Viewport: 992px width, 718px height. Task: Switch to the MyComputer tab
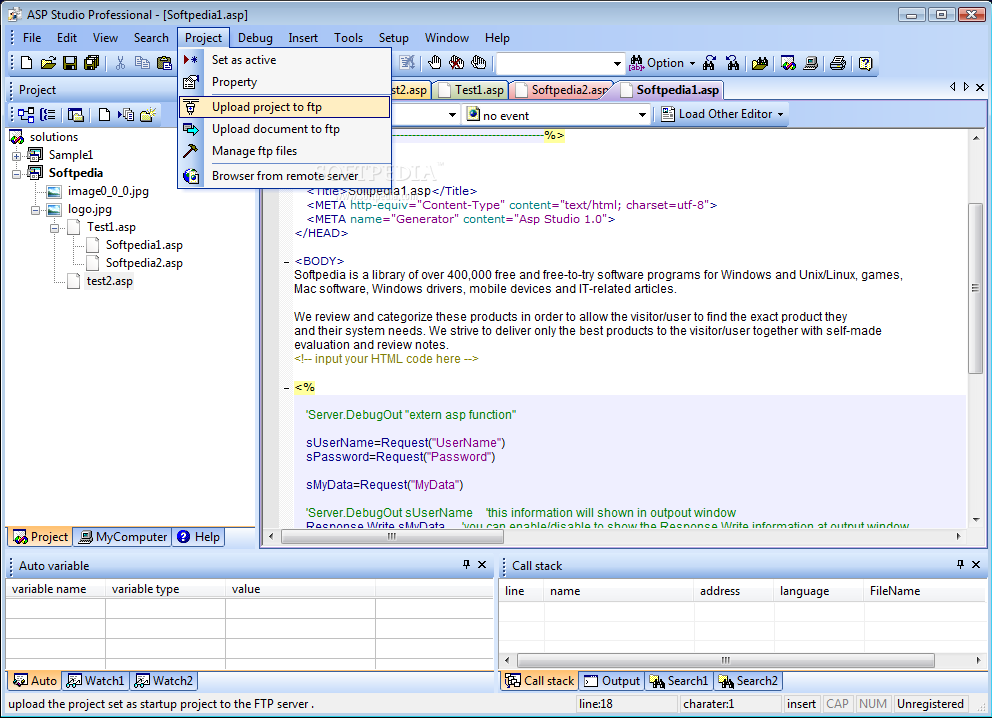click(x=123, y=537)
